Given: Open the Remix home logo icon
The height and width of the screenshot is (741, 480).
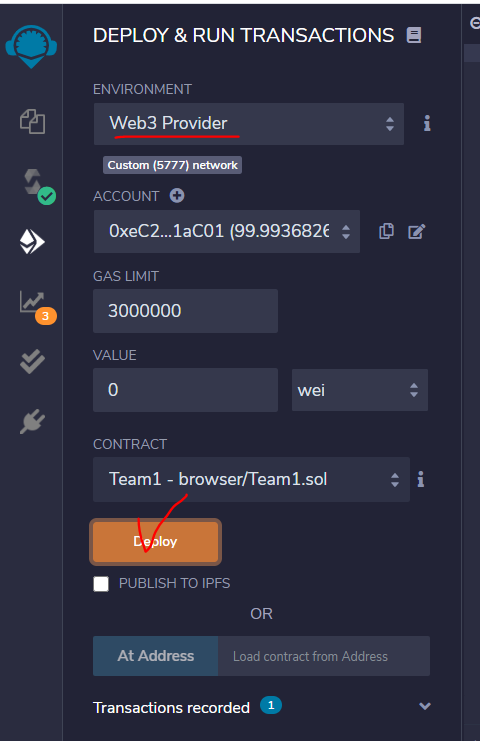Looking at the screenshot, I should (x=31, y=46).
